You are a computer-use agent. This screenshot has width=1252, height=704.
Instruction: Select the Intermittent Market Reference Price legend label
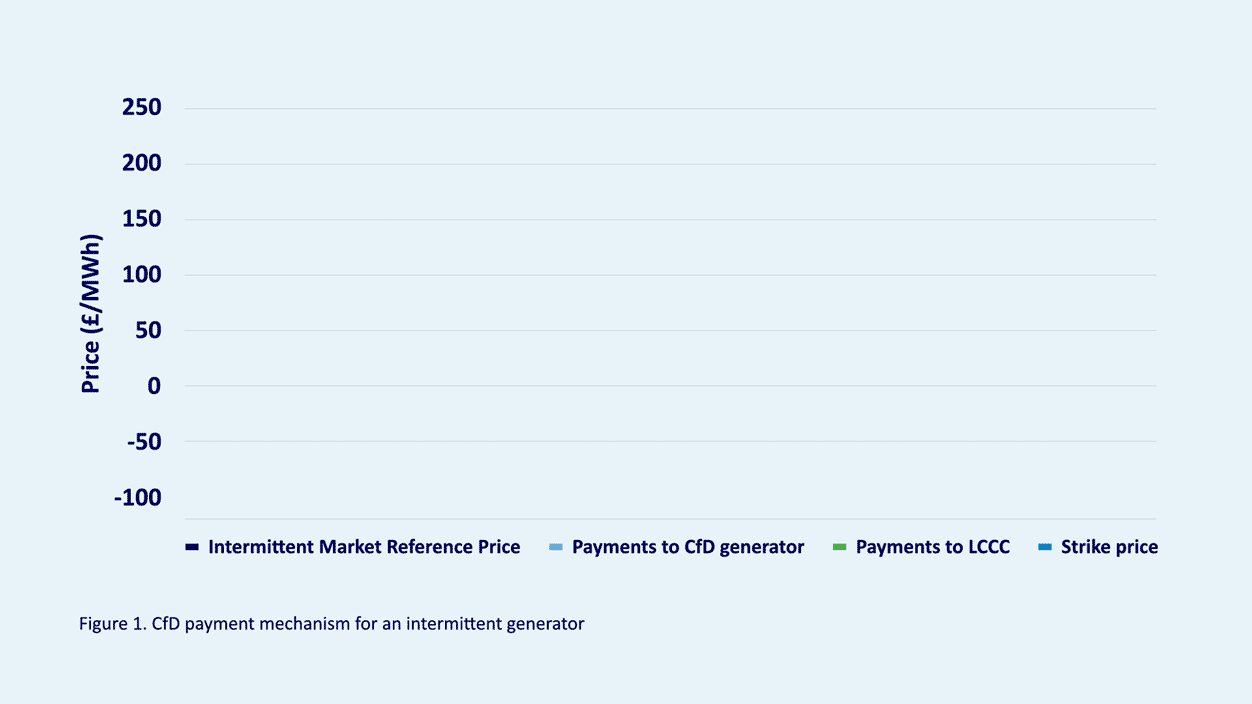pyautogui.click(x=364, y=547)
